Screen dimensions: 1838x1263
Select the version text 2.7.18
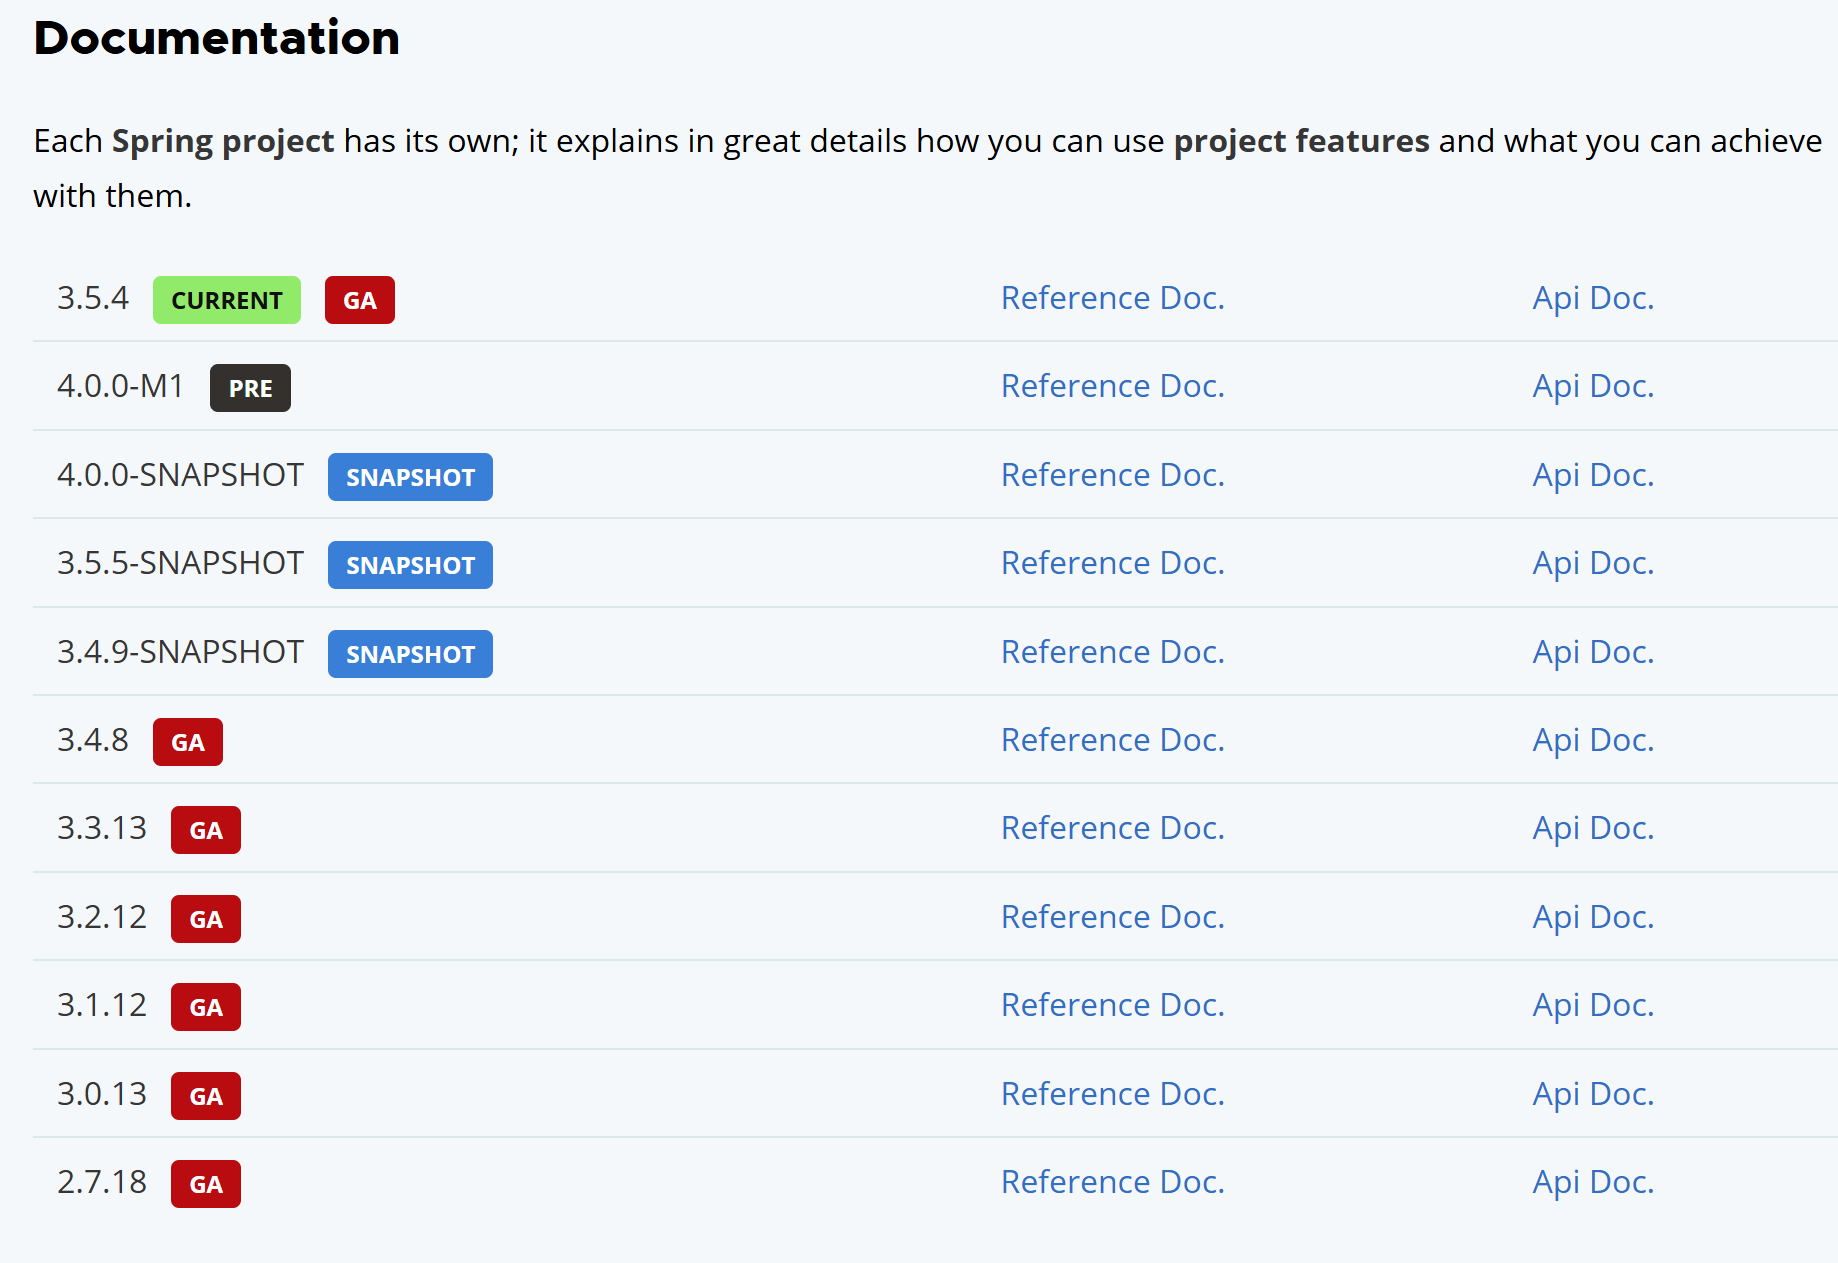102,1182
